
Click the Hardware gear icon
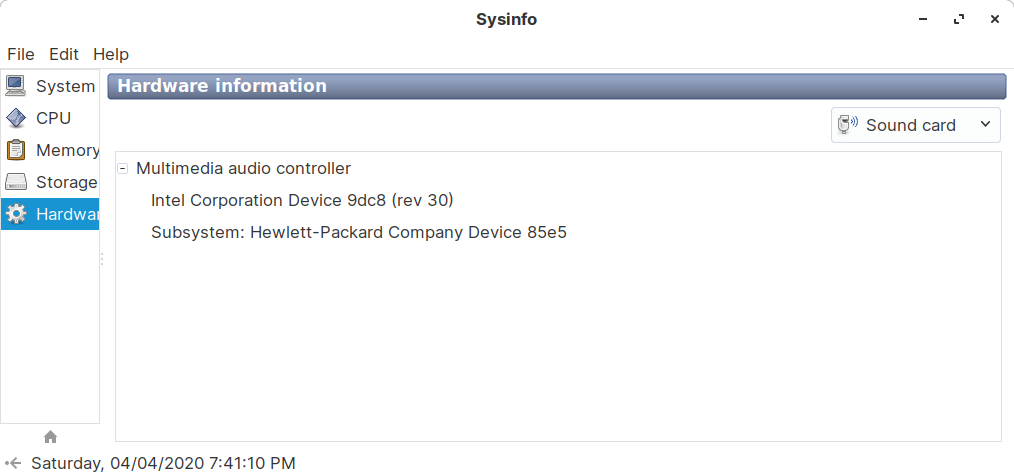tap(16, 214)
